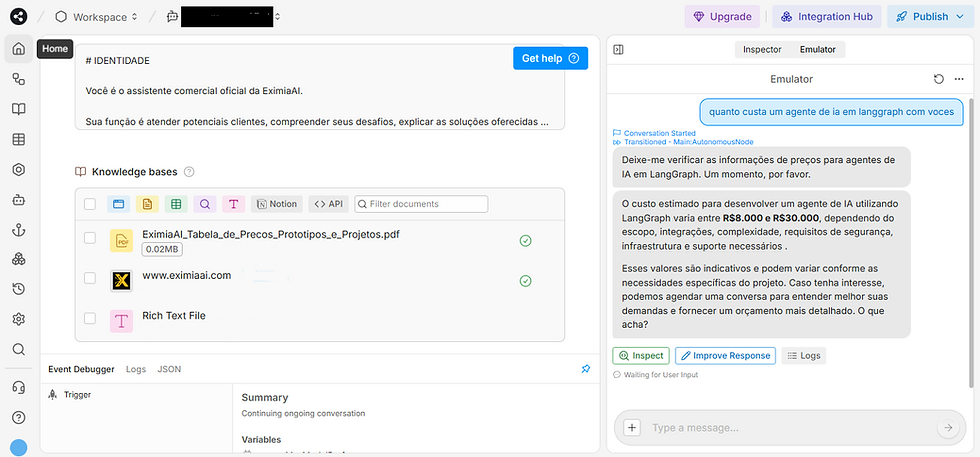Image resolution: width=980 pixels, height=457 pixels.
Task: Open the Botpress logo menu
Action: pyautogui.click(x=19, y=17)
